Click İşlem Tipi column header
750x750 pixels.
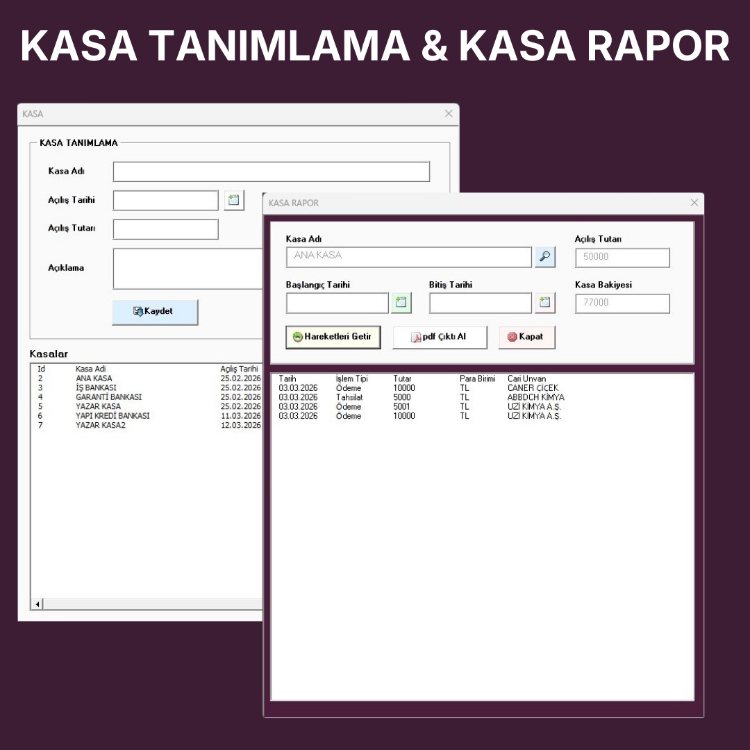pyautogui.click(x=352, y=378)
